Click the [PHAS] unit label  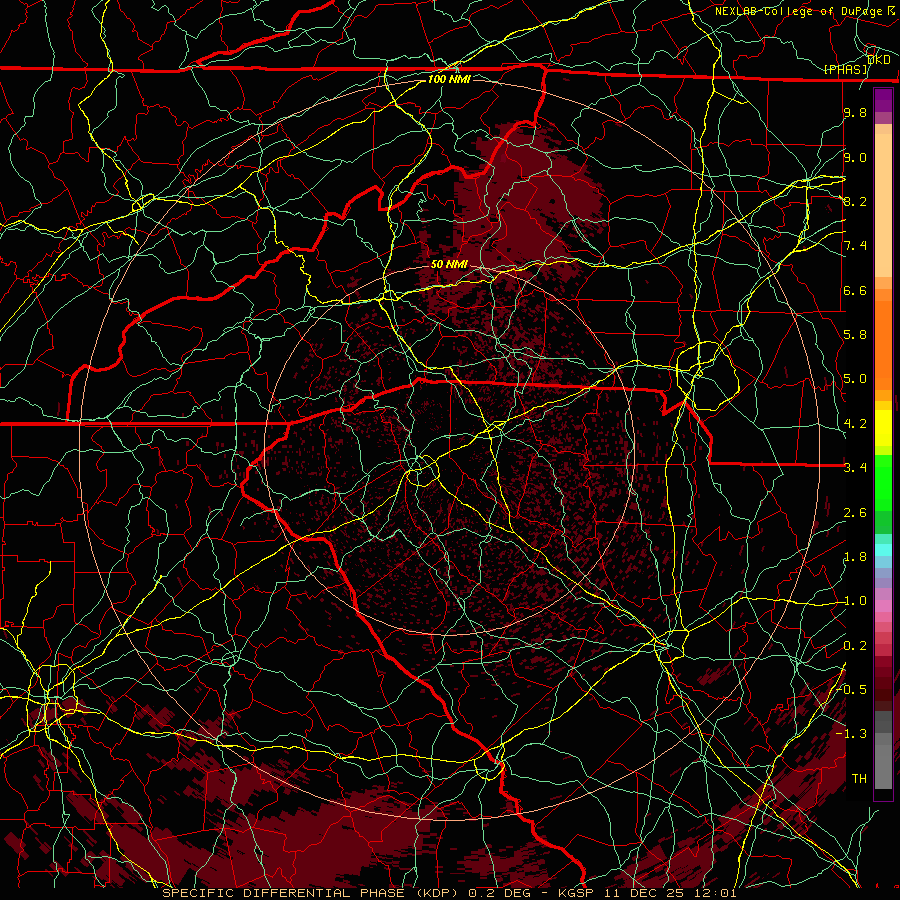pos(846,69)
